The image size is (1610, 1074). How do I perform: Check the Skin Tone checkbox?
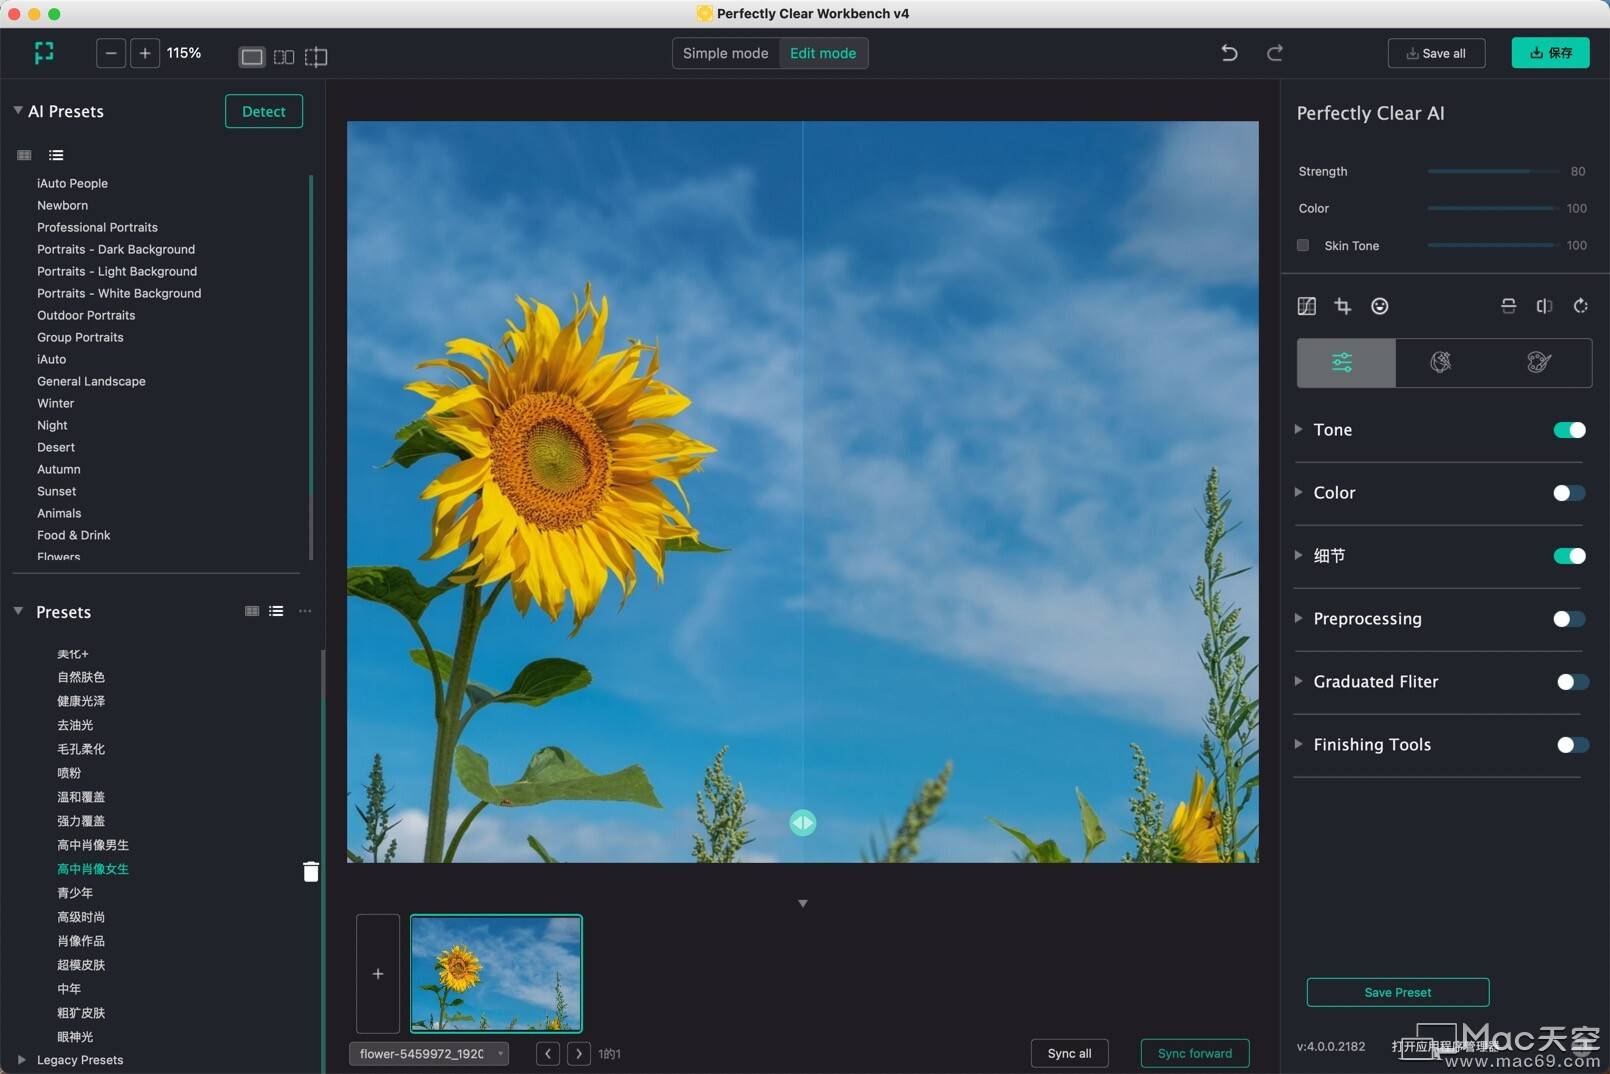click(x=1303, y=245)
